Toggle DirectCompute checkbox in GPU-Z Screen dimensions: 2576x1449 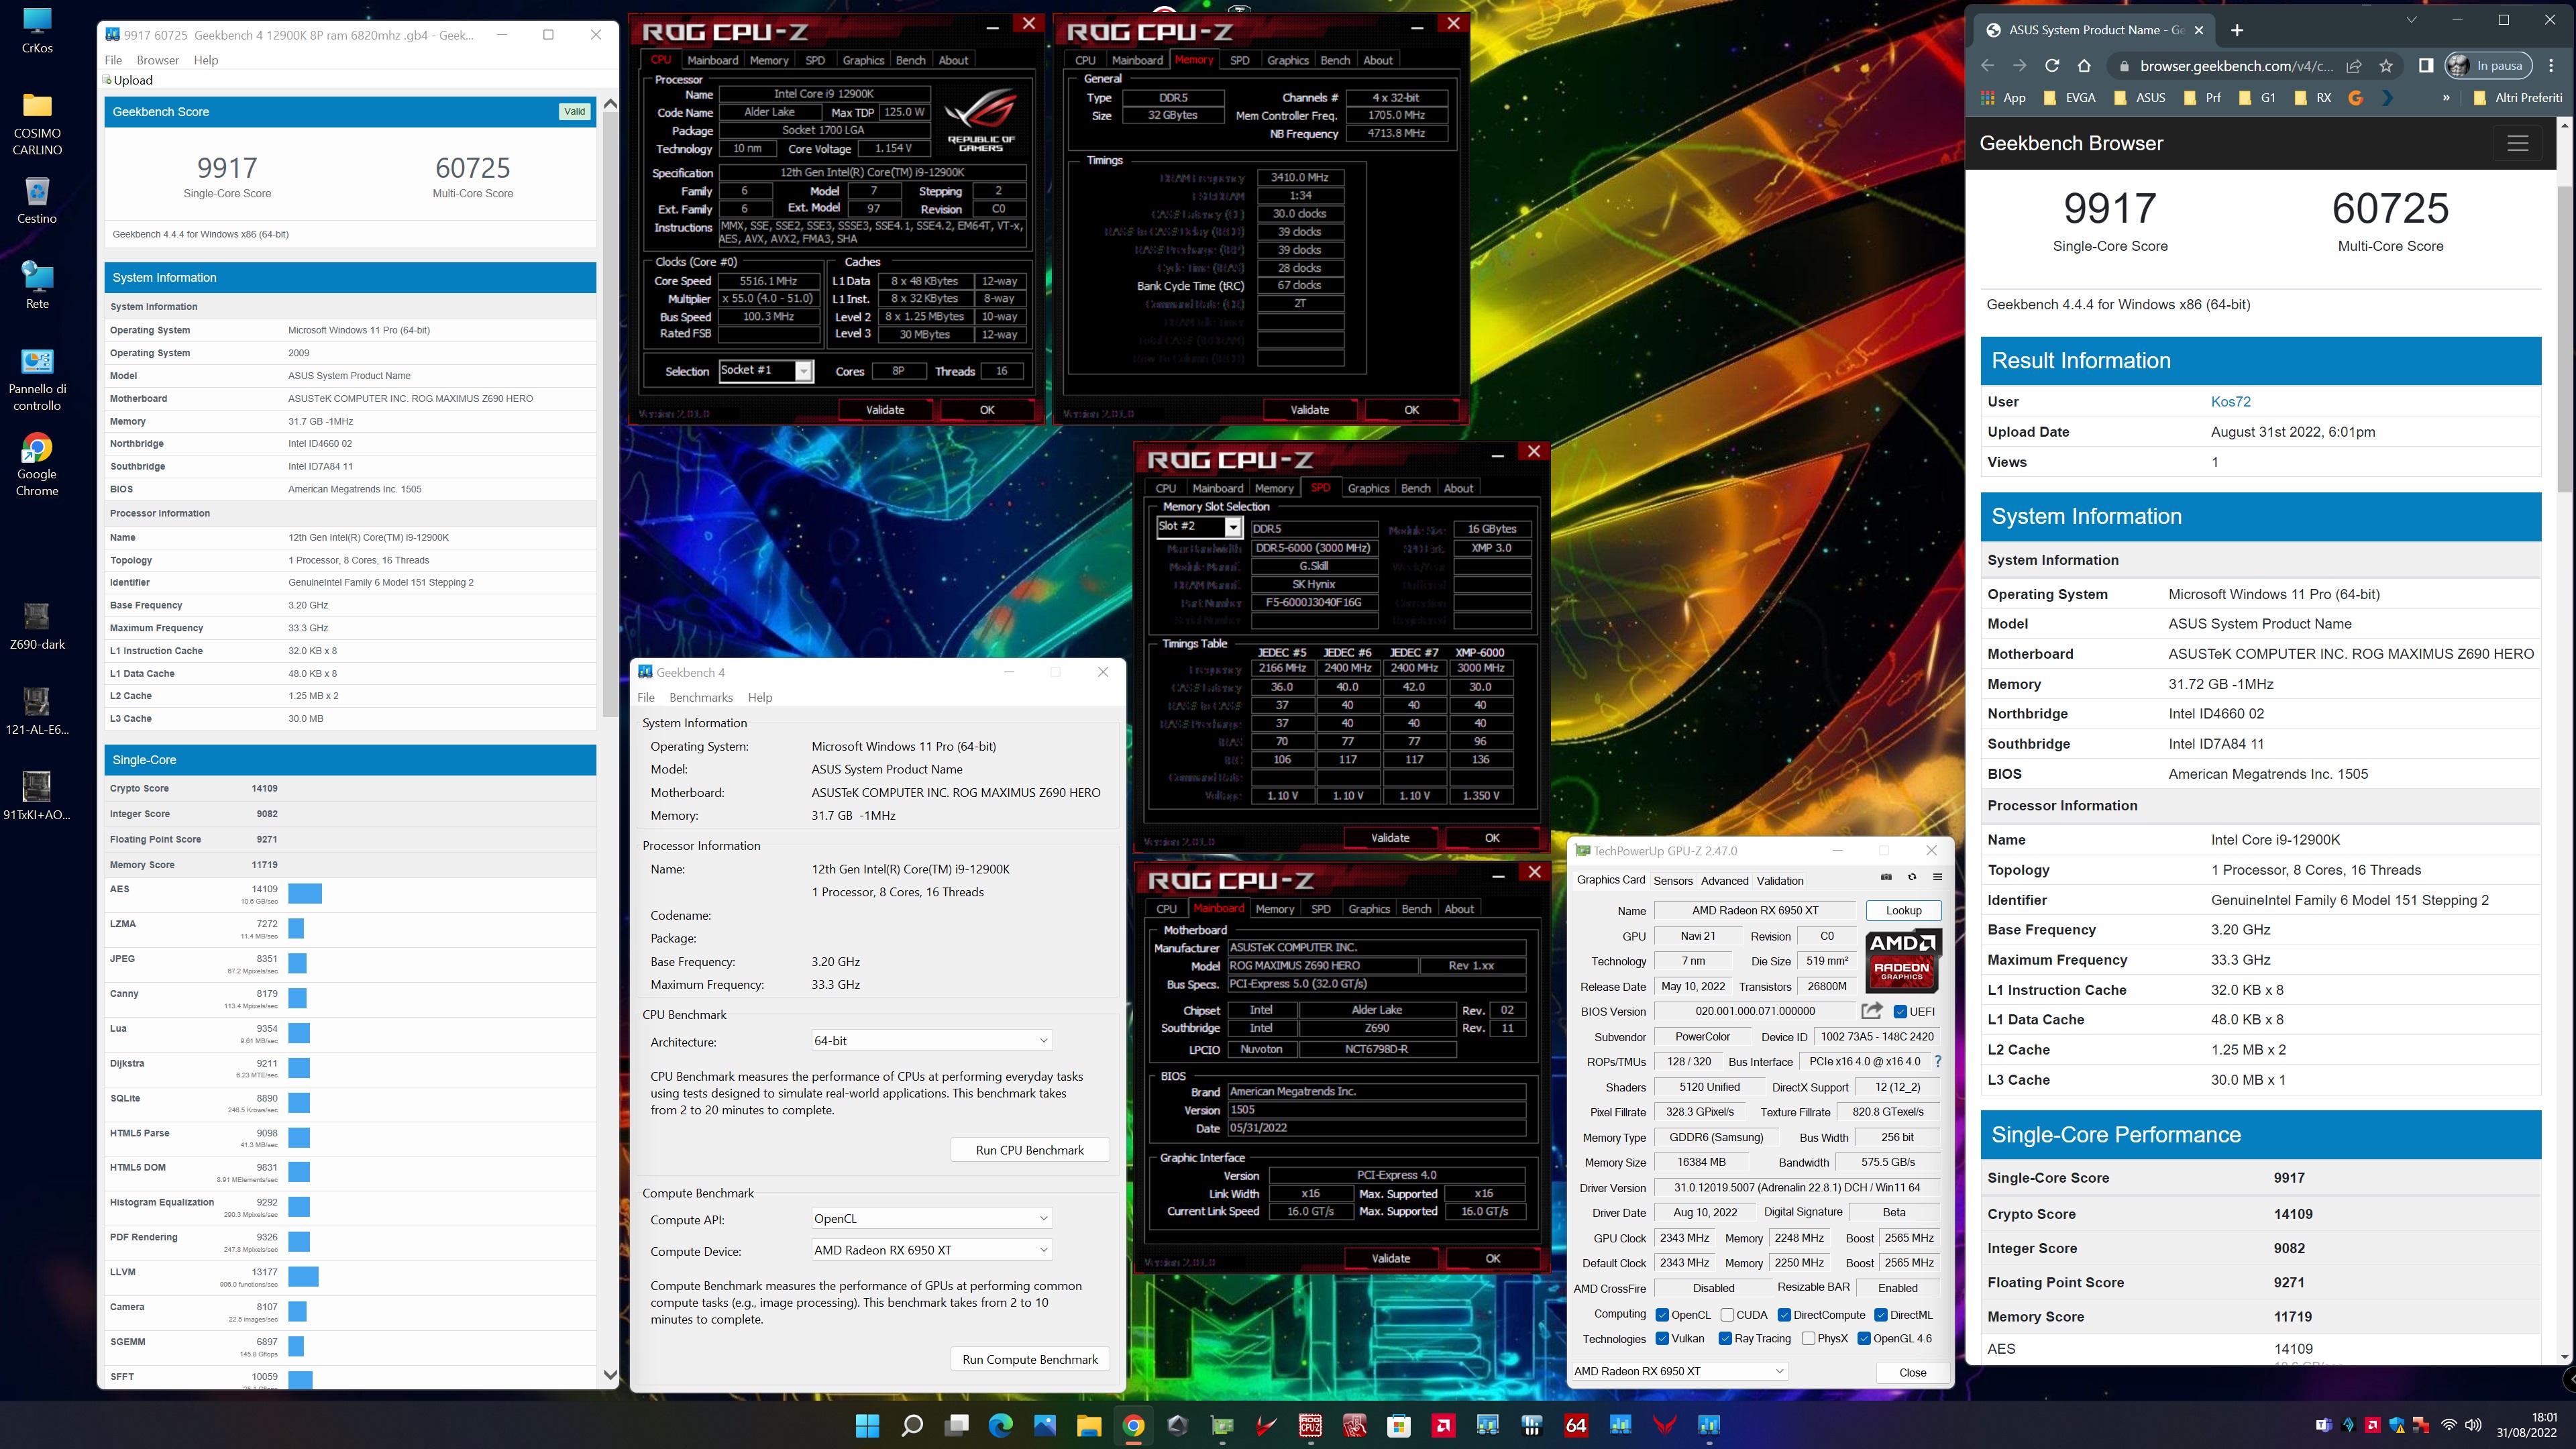(x=1784, y=1314)
